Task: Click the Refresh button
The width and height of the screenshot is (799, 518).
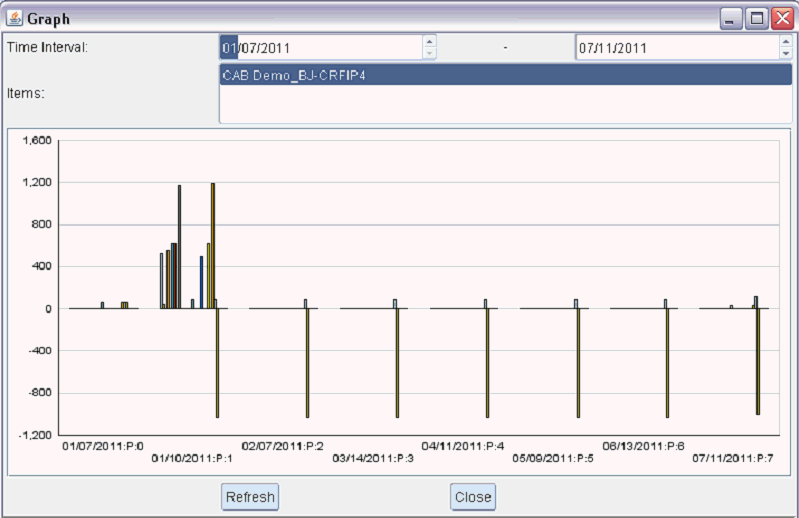Action: click(x=250, y=497)
